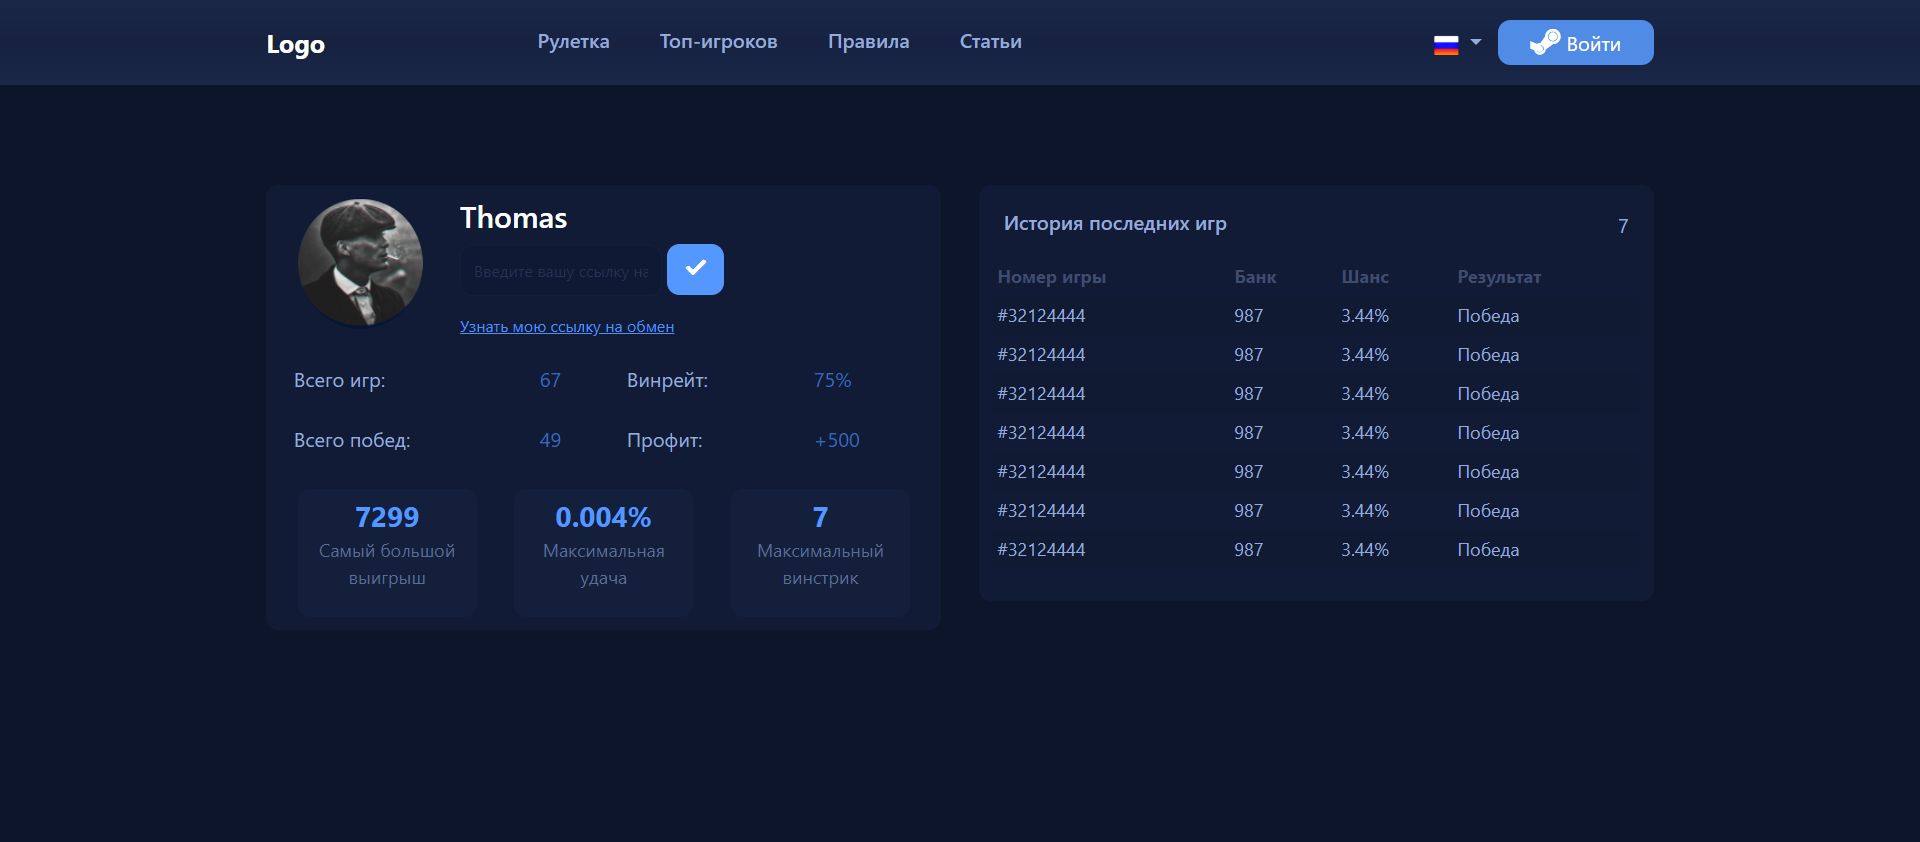Focus the trade link input field
The height and width of the screenshot is (842, 1920).
(560, 271)
